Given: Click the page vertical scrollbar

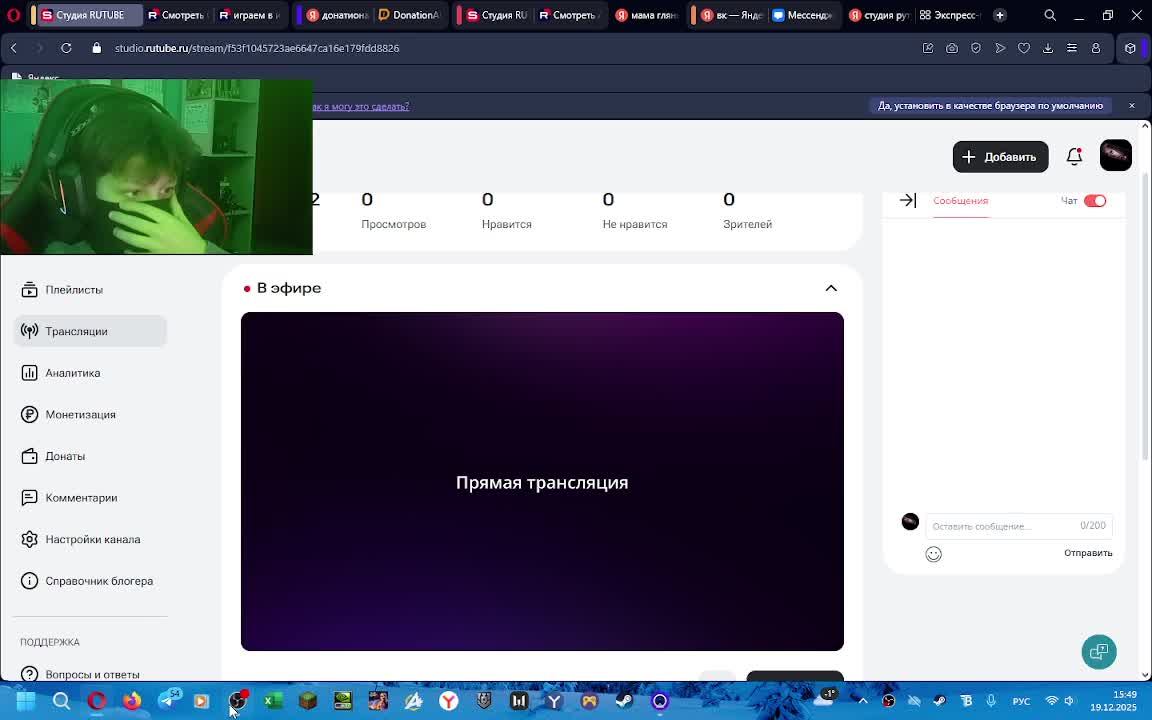Looking at the screenshot, I should 1145,316.
